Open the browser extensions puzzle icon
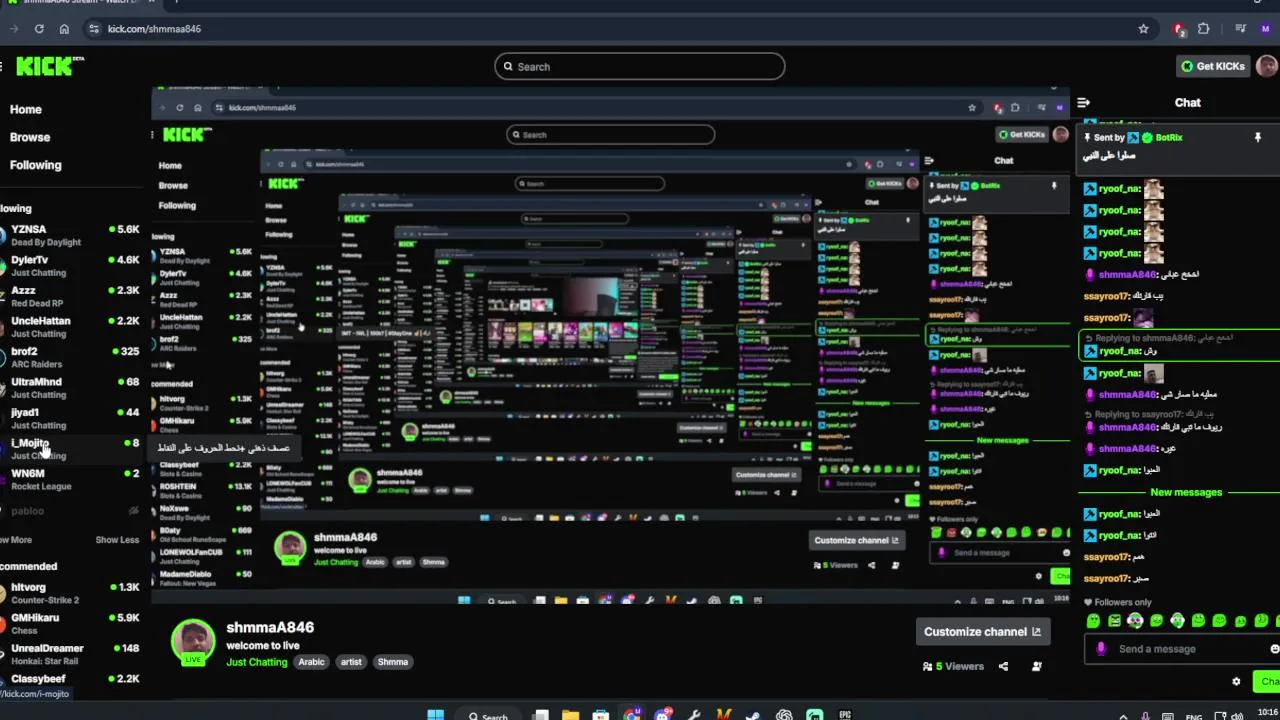 pyautogui.click(x=1203, y=29)
